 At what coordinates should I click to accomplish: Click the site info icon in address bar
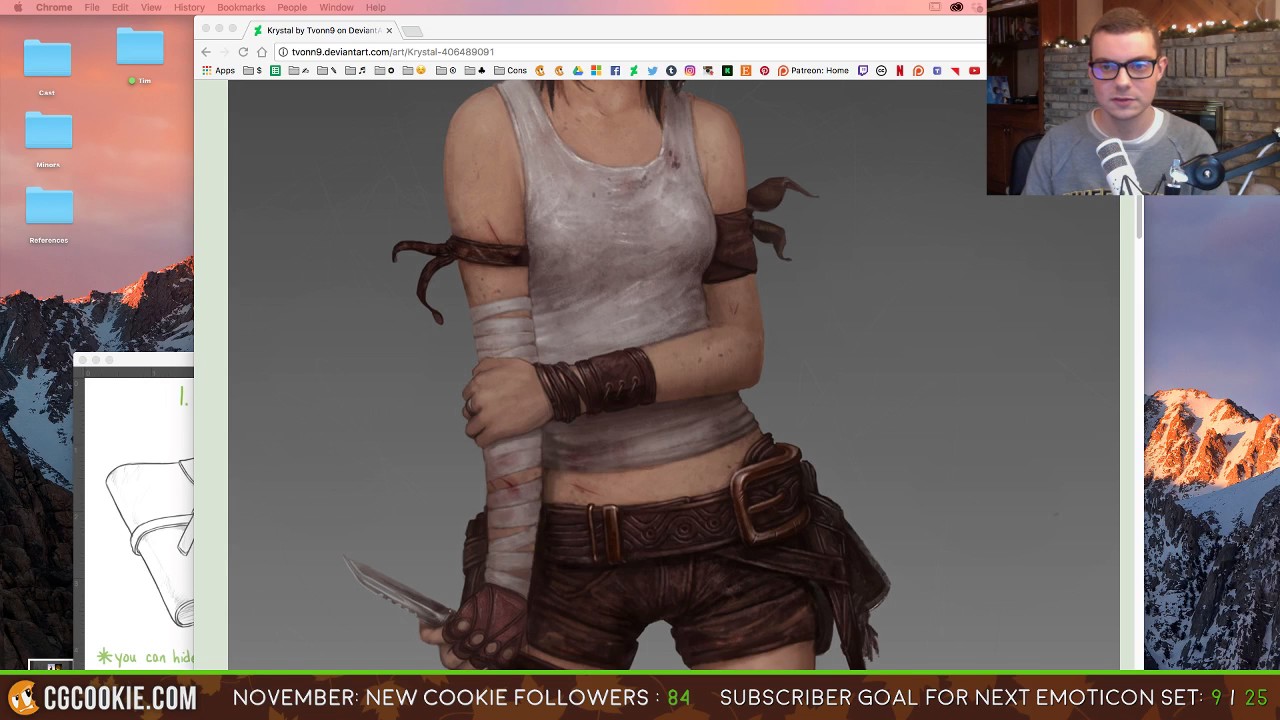tap(283, 52)
